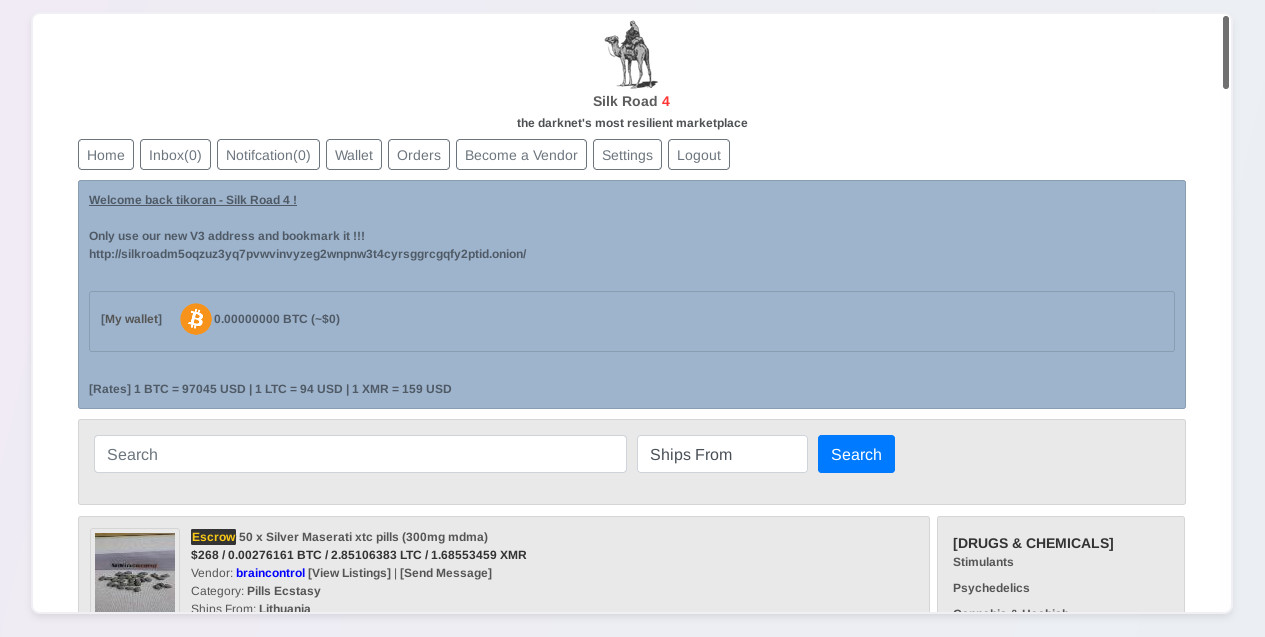Open the Orders page
Image resolution: width=1265 pixels, height=637 pixels.
click(419, 155)
